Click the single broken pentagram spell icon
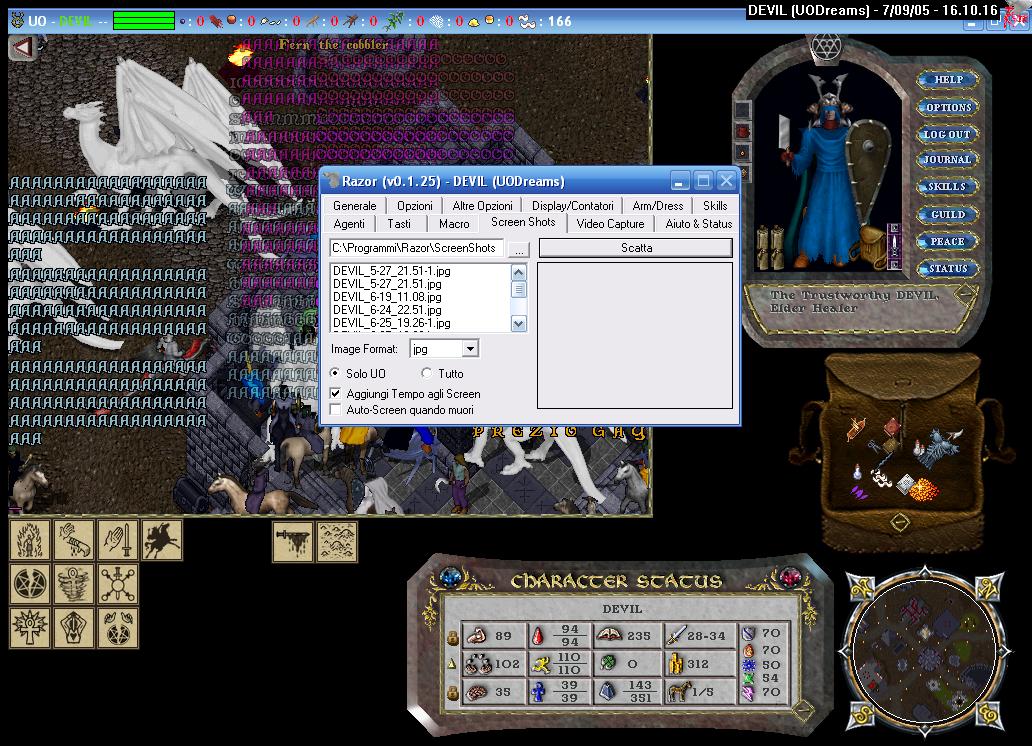 pos(30,583)
